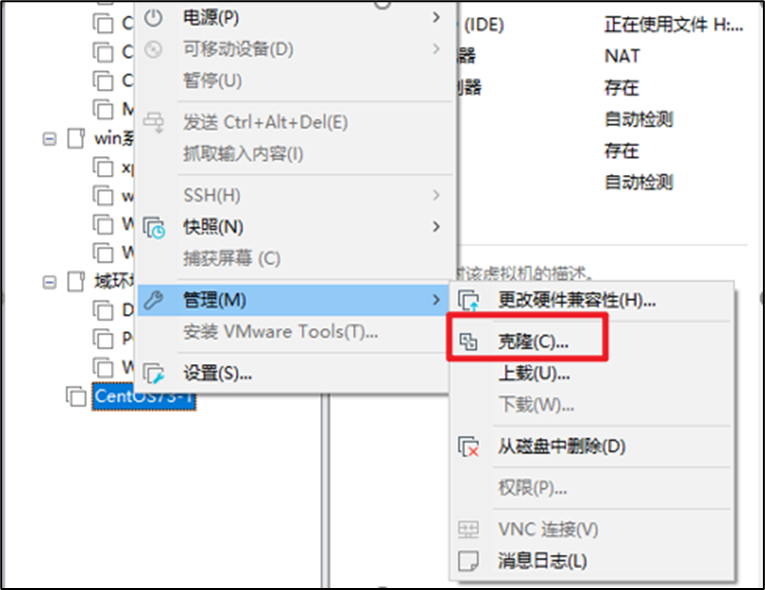Click the Snapshot clock icon
This screenshot has width=765, height=590.
point(154,227)
